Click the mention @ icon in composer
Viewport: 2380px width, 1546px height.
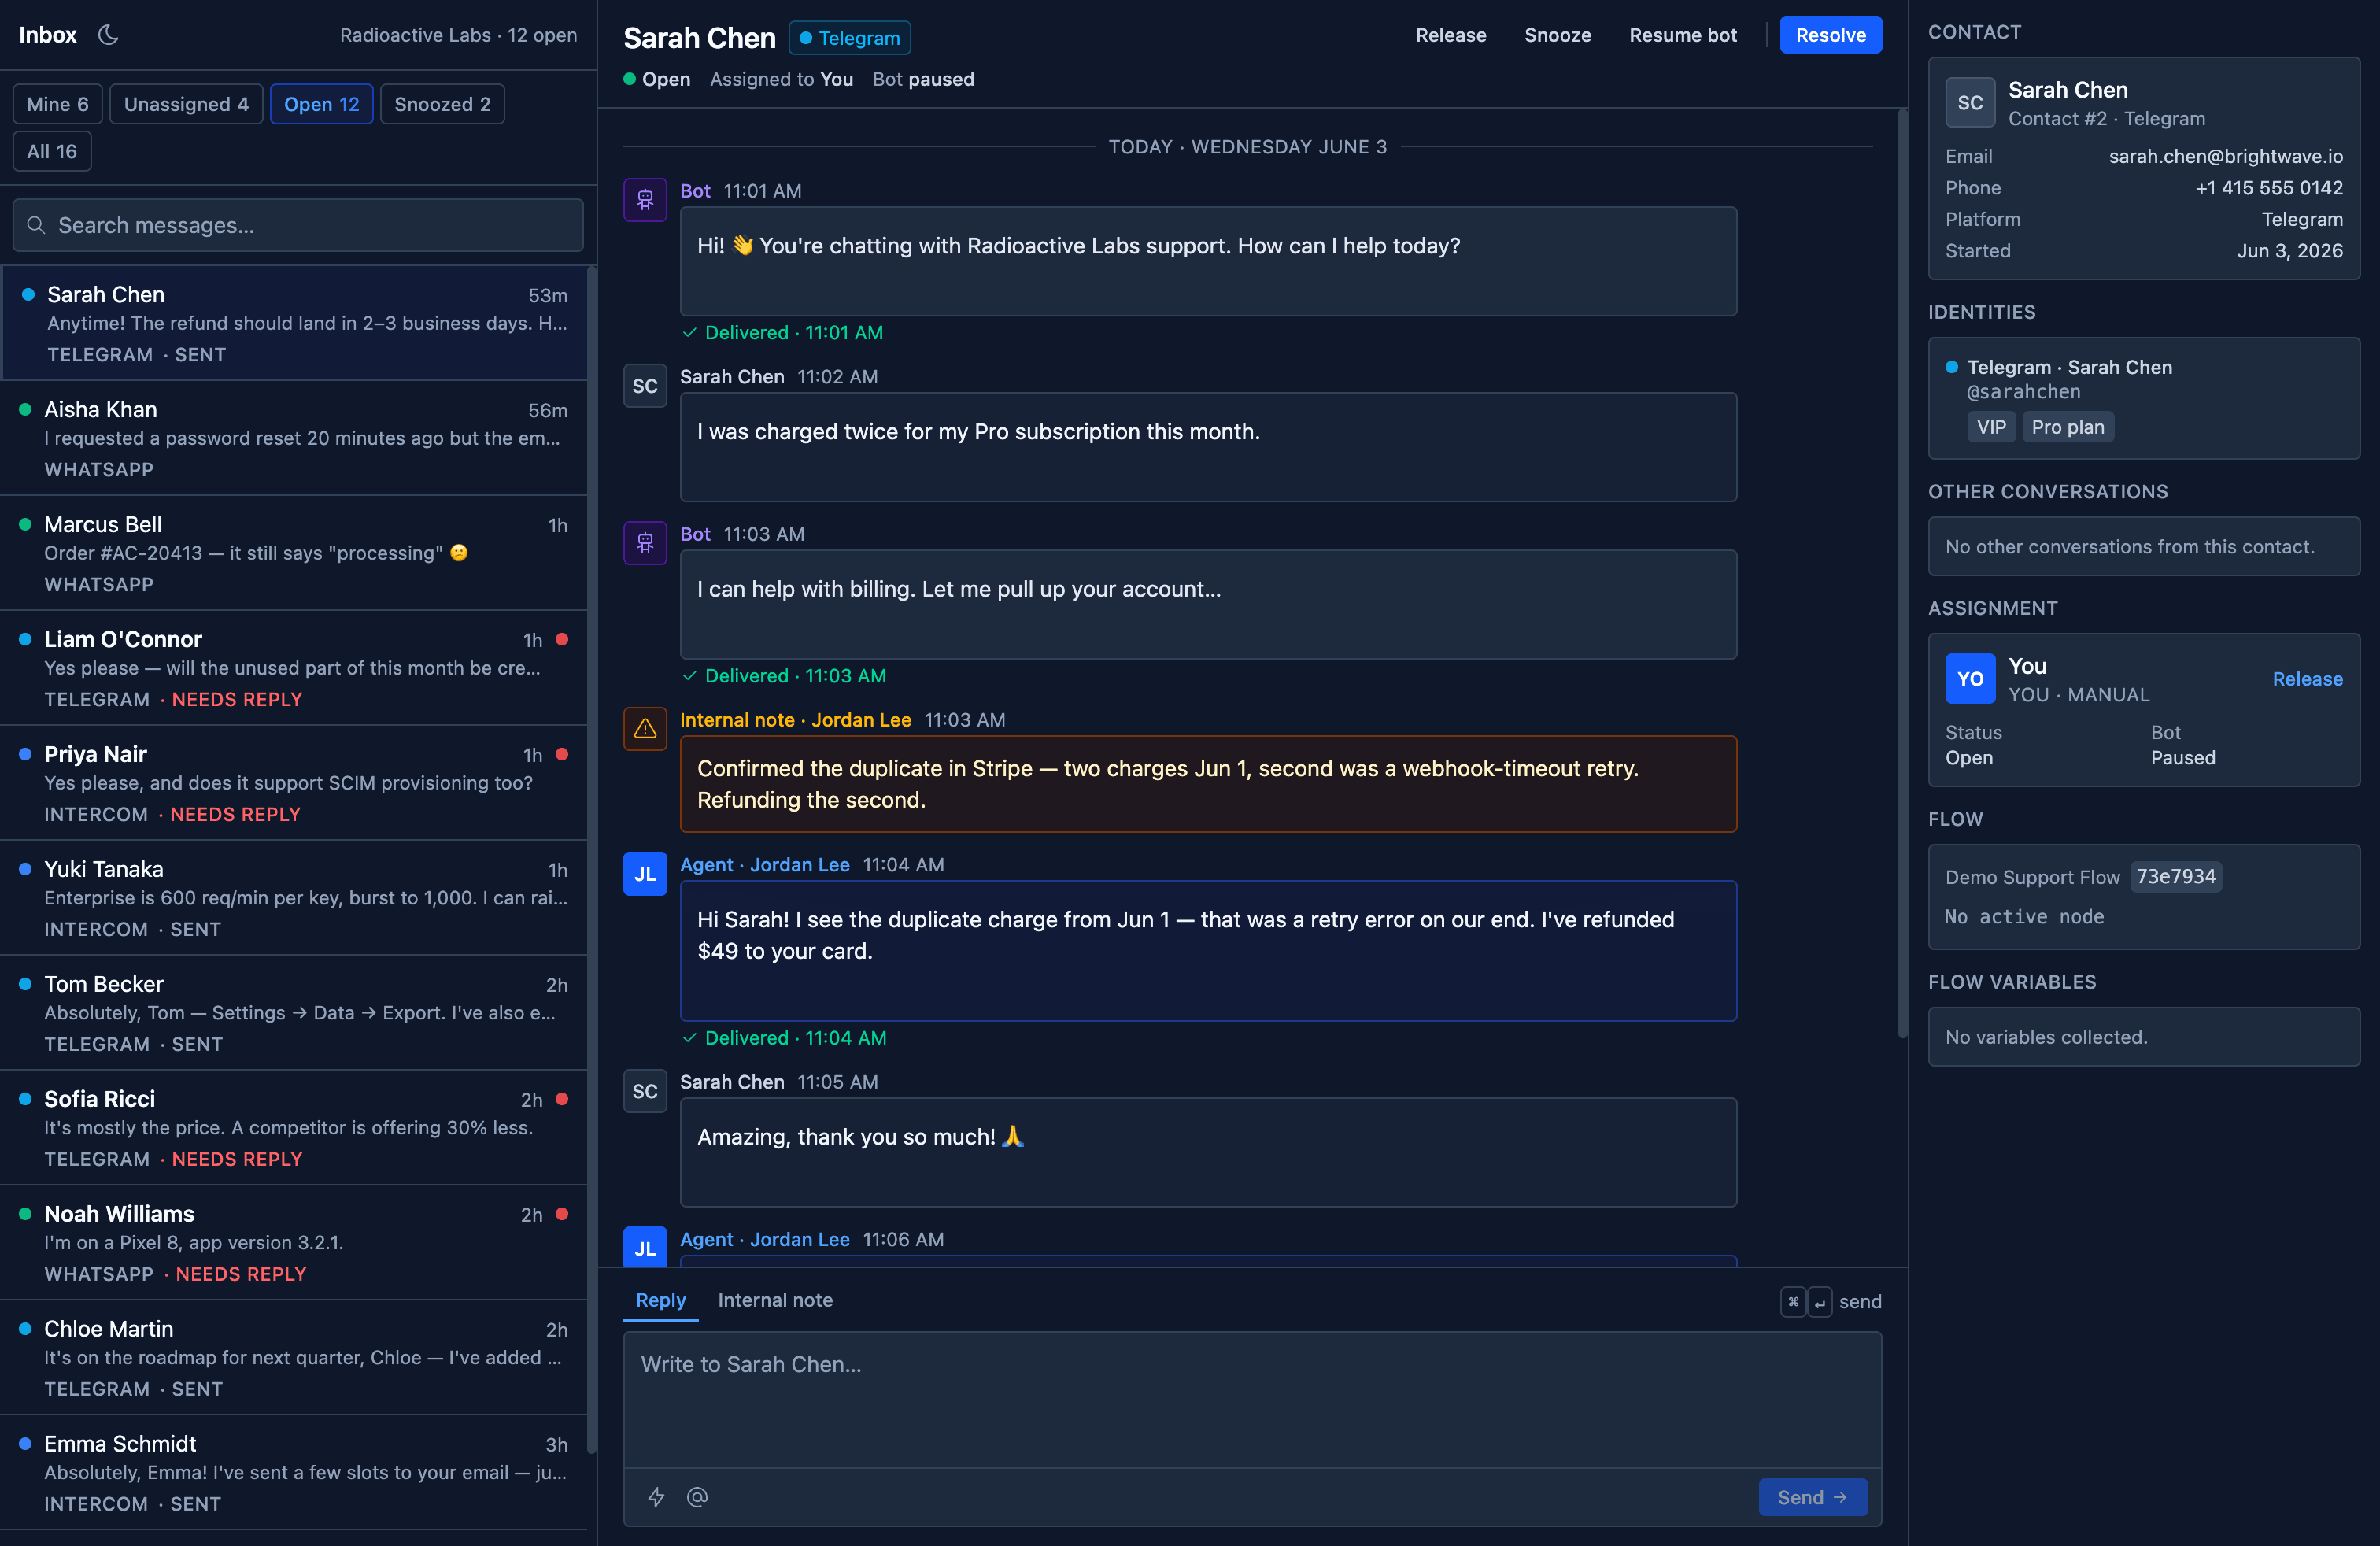coord(697,1497)
